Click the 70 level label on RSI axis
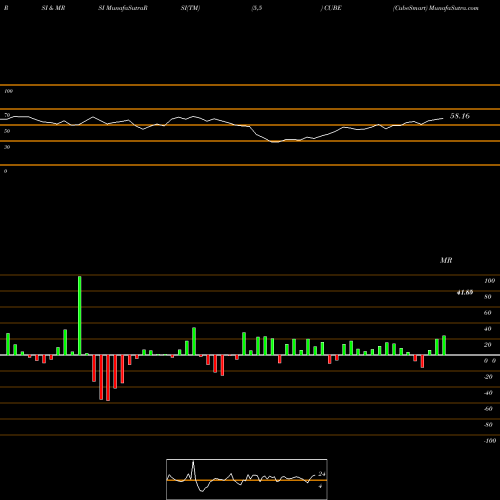Image resolution: width=500 pixels, height=500 pixels. click(7, 115)
